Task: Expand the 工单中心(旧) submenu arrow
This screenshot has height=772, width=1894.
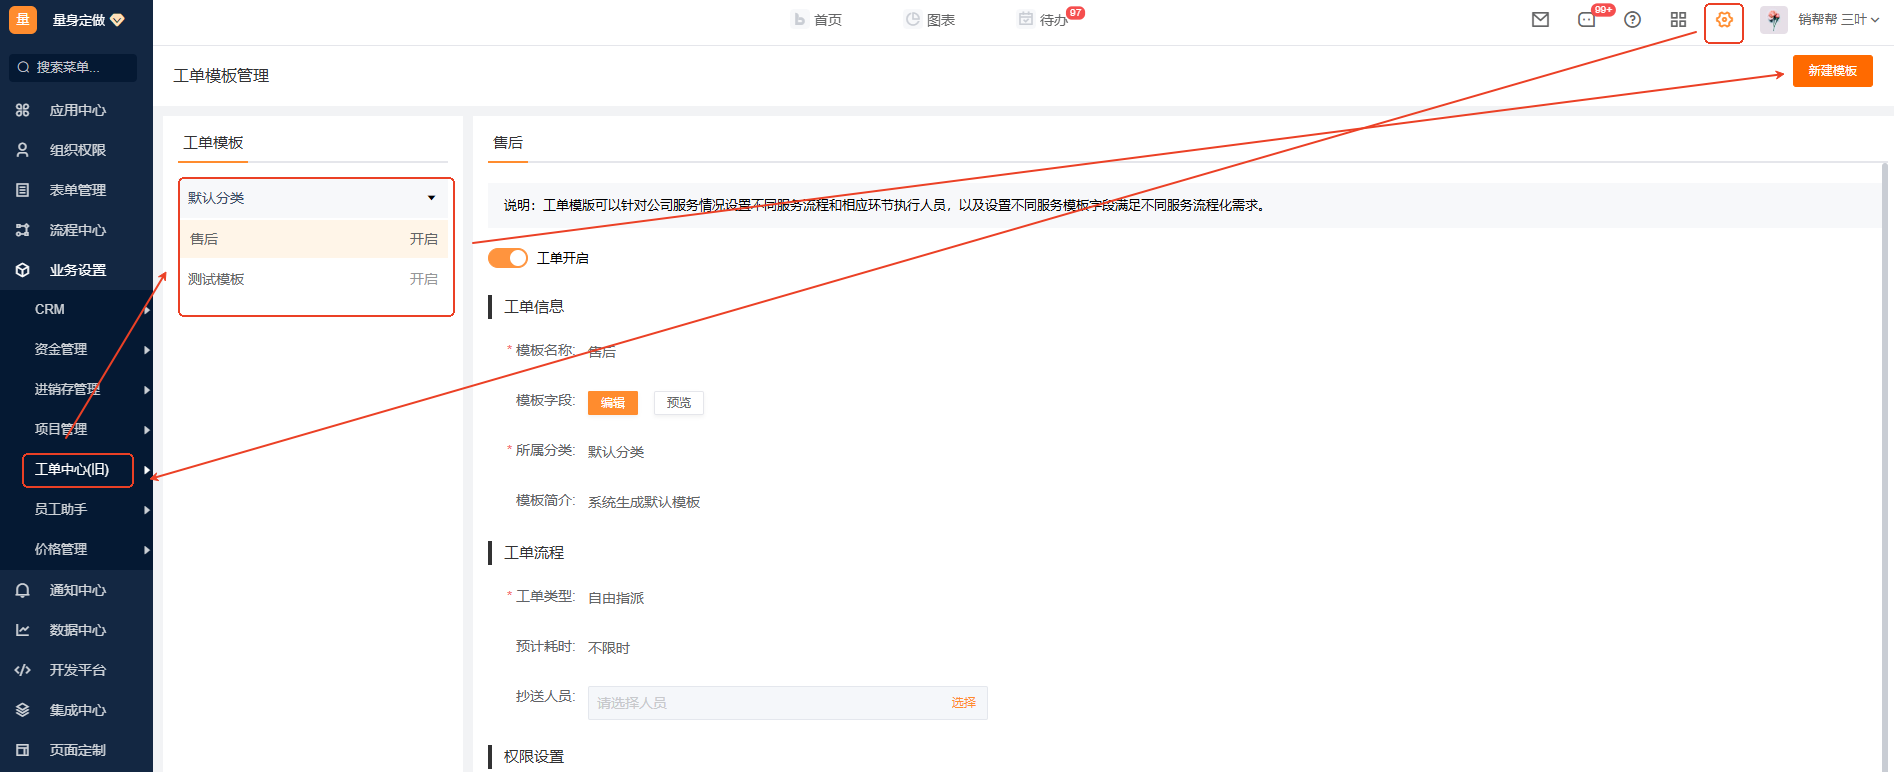Action: pyautogui.click(x=146, y=470)
